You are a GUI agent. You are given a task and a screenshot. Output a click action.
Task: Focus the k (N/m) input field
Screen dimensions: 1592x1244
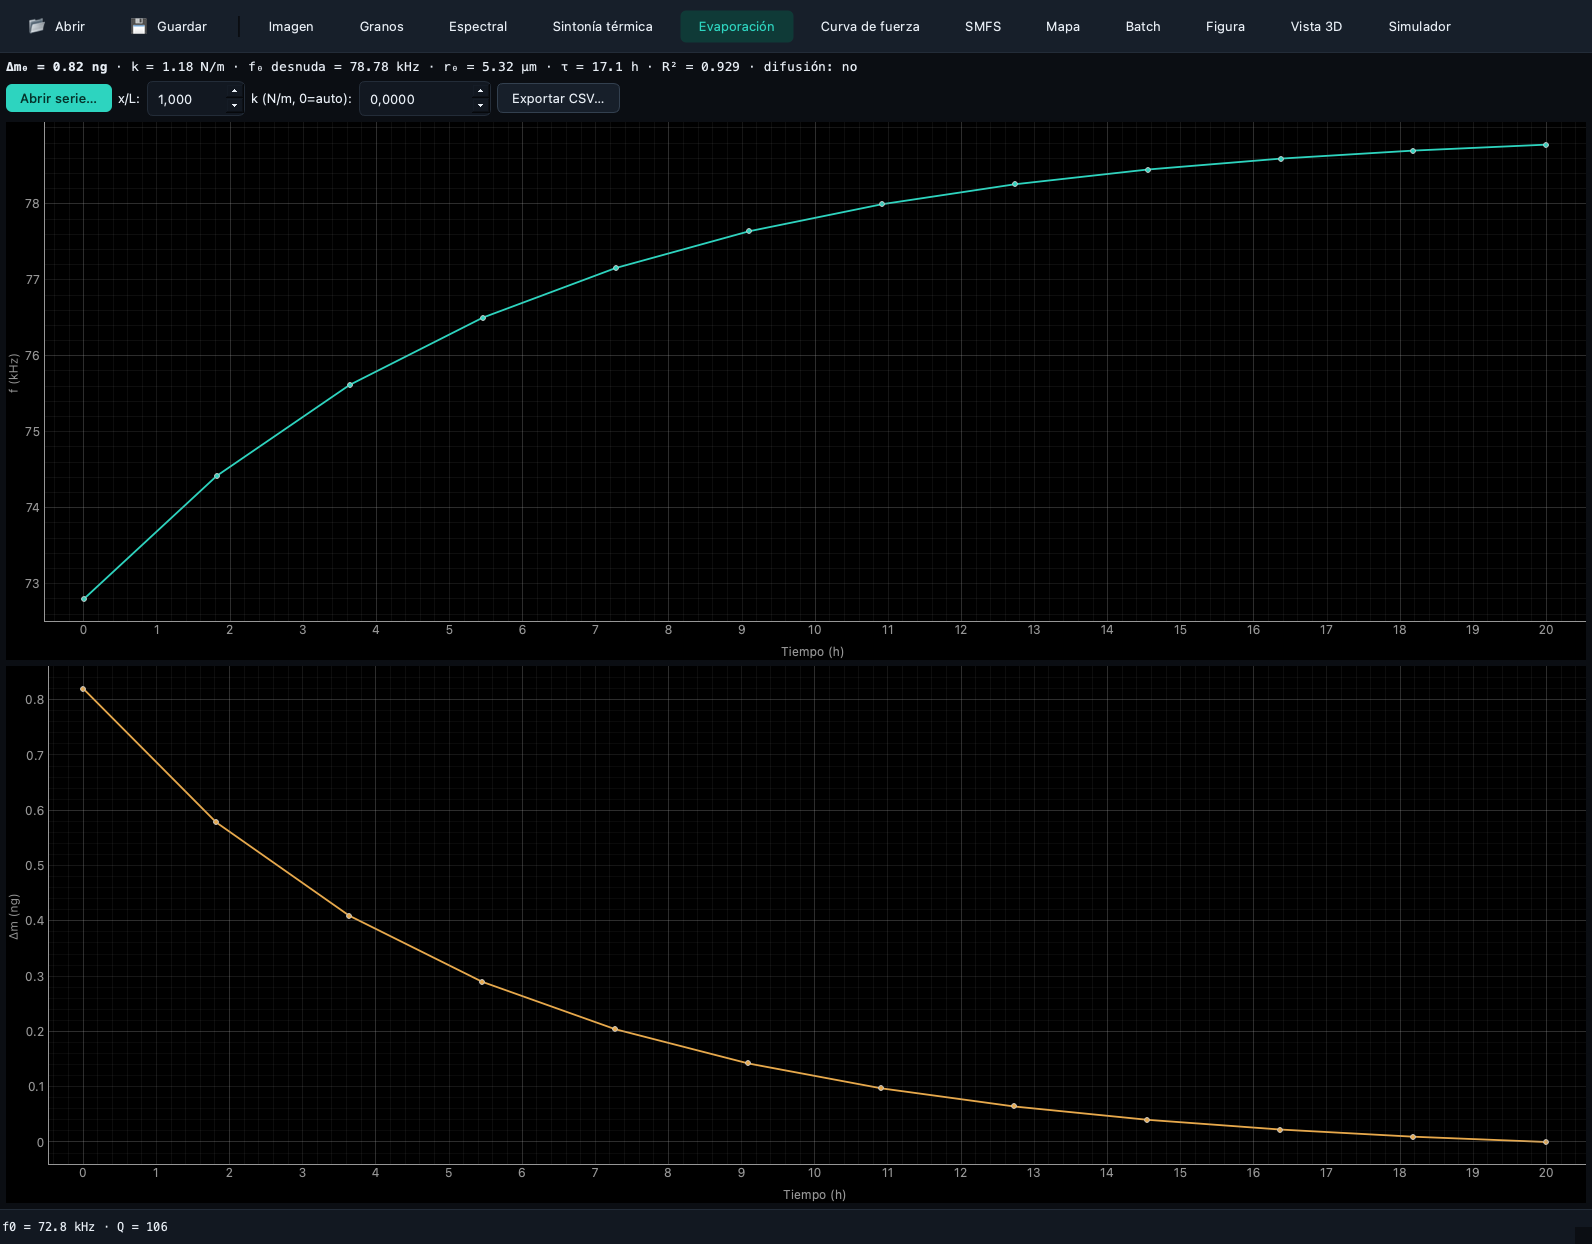pos(416,99)
